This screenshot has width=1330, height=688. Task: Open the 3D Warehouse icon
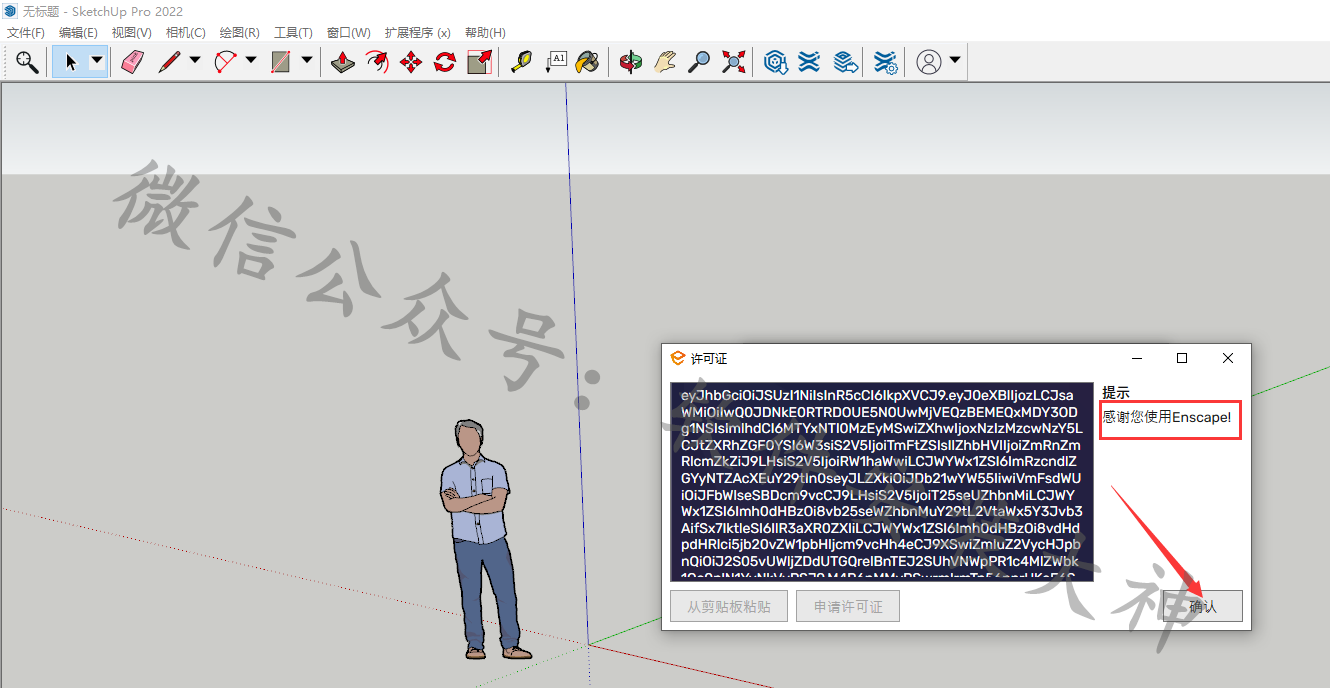[x=775, y=62]
